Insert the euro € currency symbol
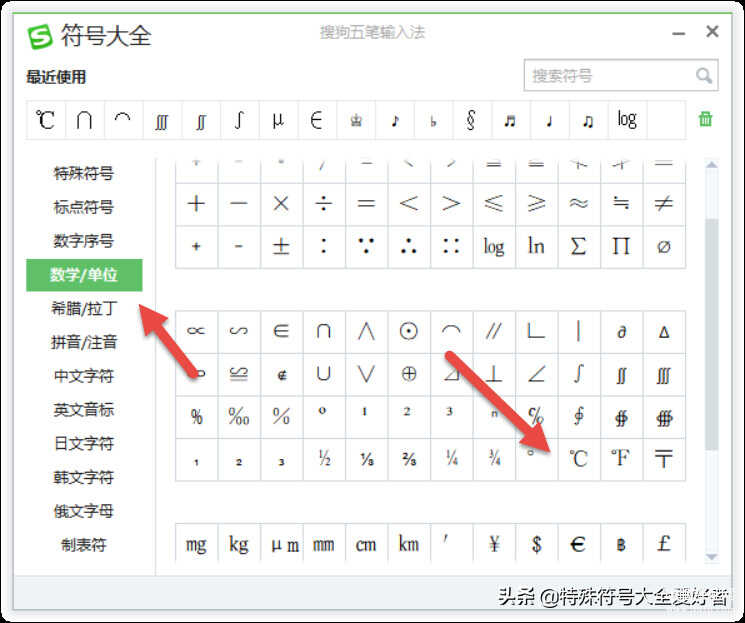745x623 pixels. coord(579,544)
